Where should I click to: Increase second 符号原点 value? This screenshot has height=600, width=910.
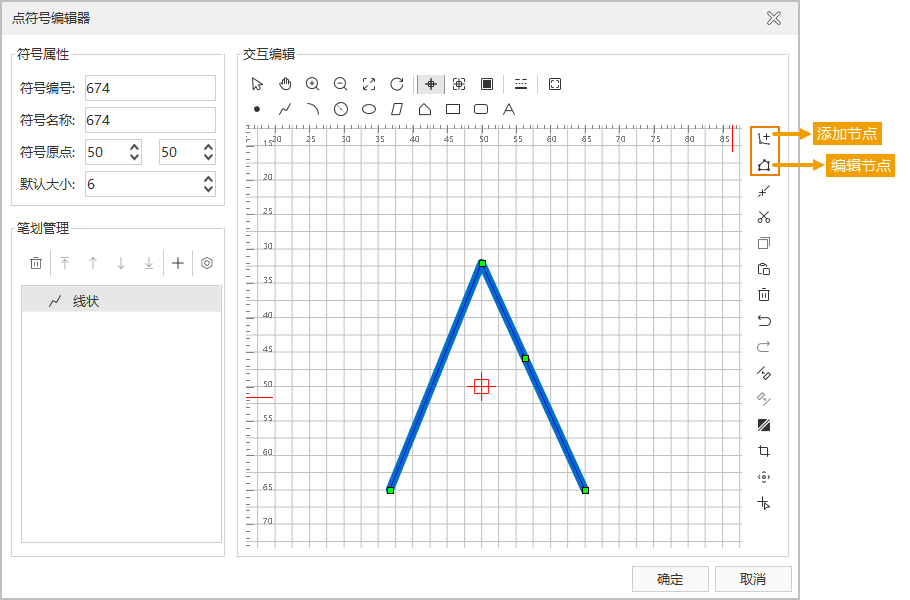coord(209,147)
